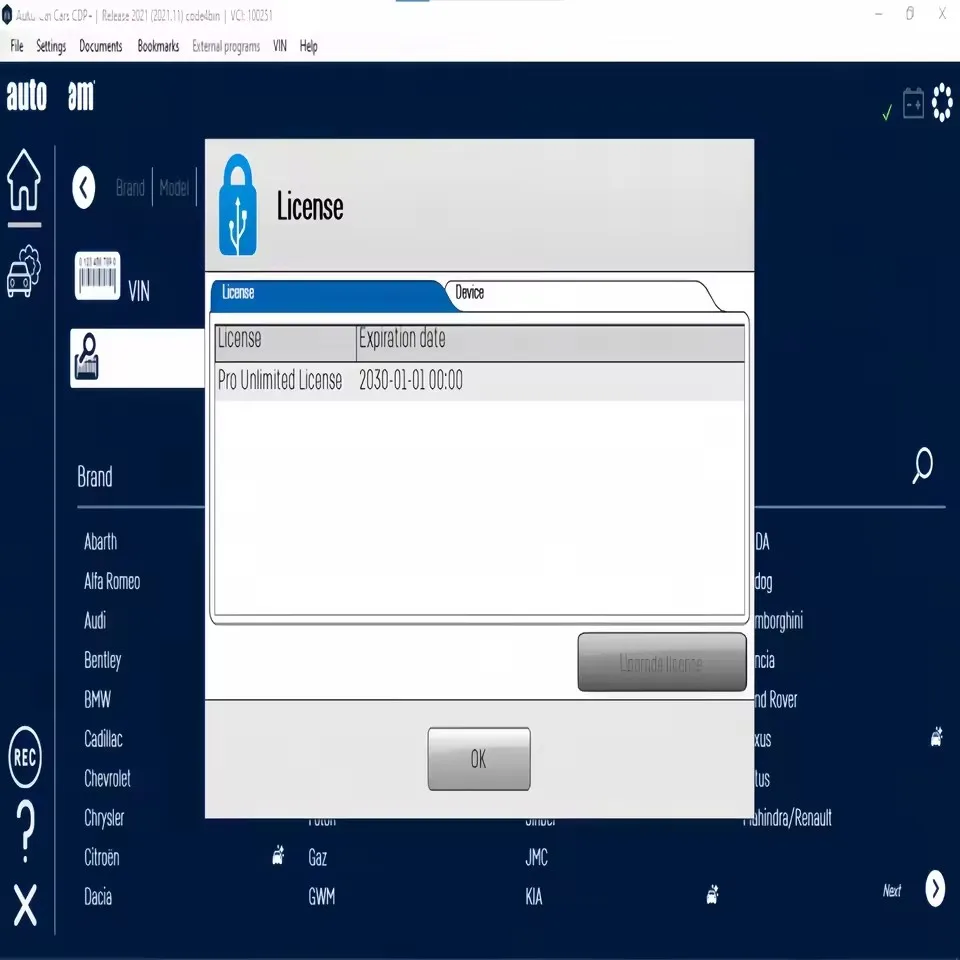Open the Help menu

309,47
